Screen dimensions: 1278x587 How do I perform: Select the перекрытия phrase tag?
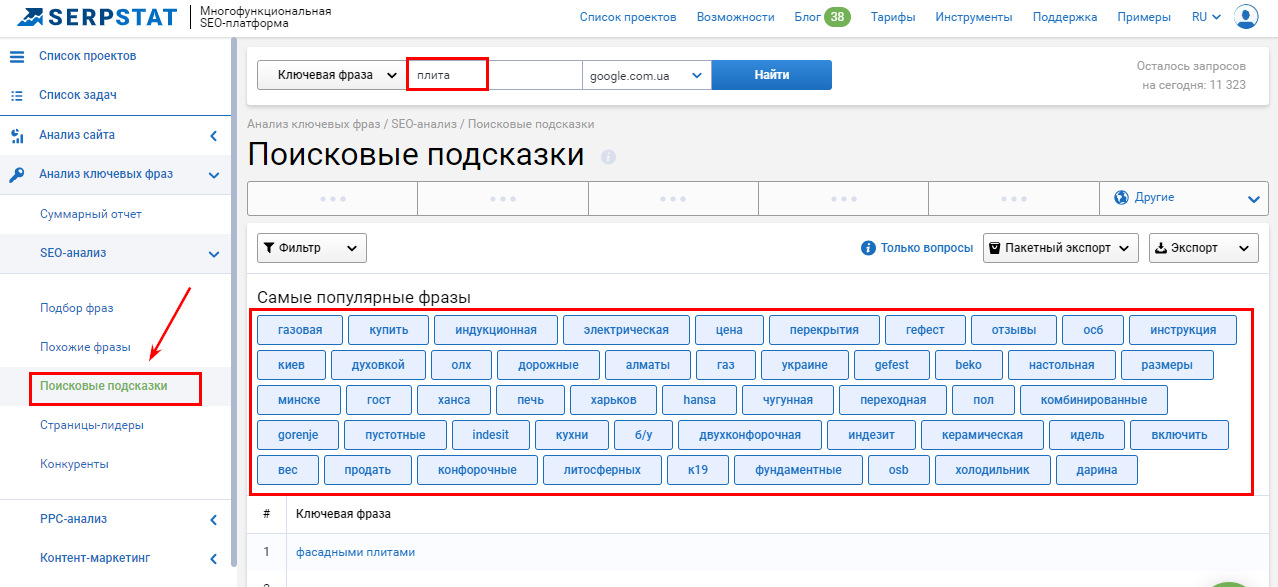click(x=824, y=330)
